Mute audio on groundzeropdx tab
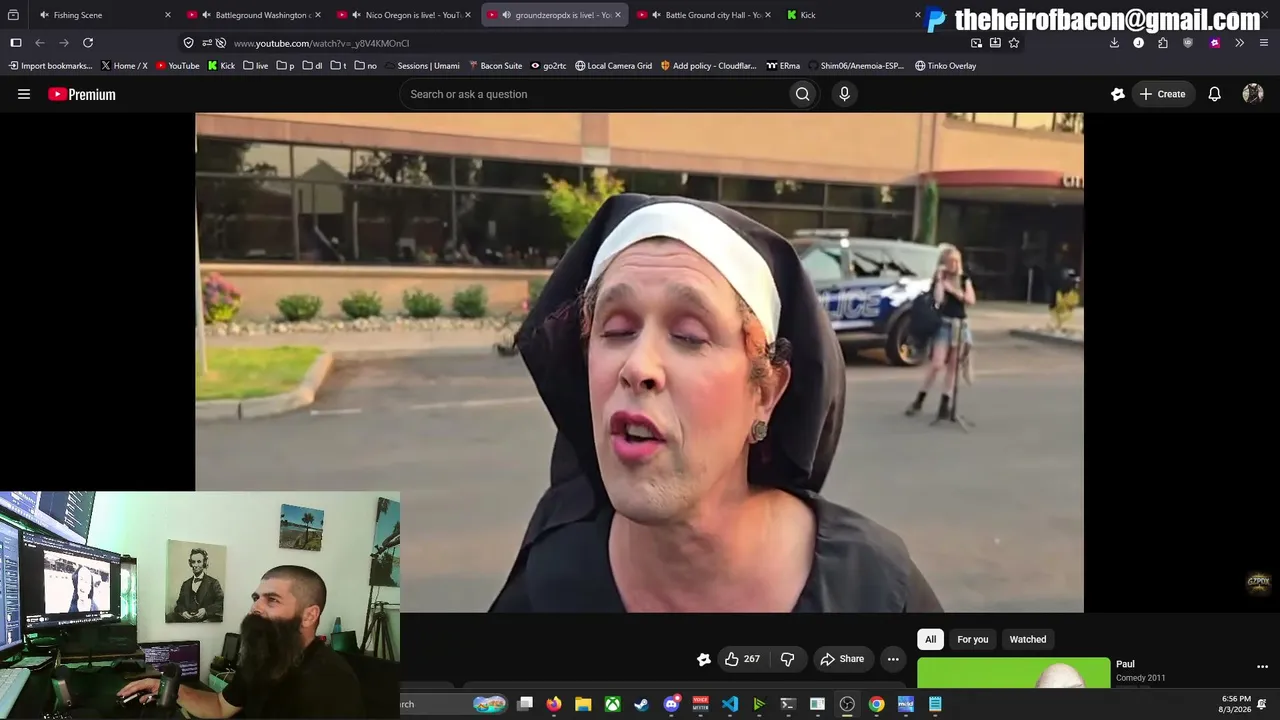 [506, 15]
